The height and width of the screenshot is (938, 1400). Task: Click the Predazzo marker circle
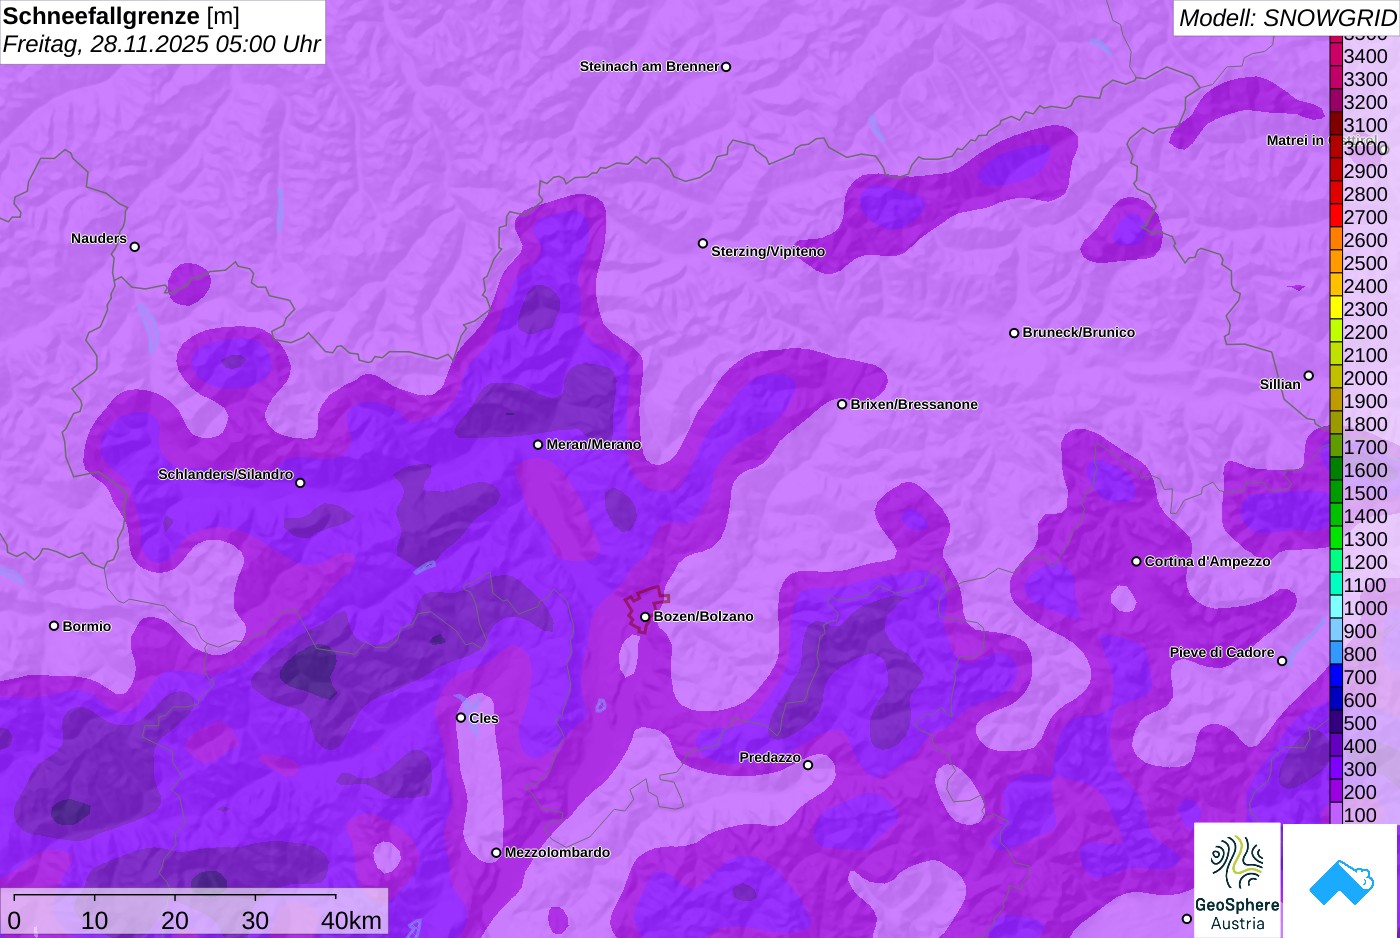pos(808,765)
